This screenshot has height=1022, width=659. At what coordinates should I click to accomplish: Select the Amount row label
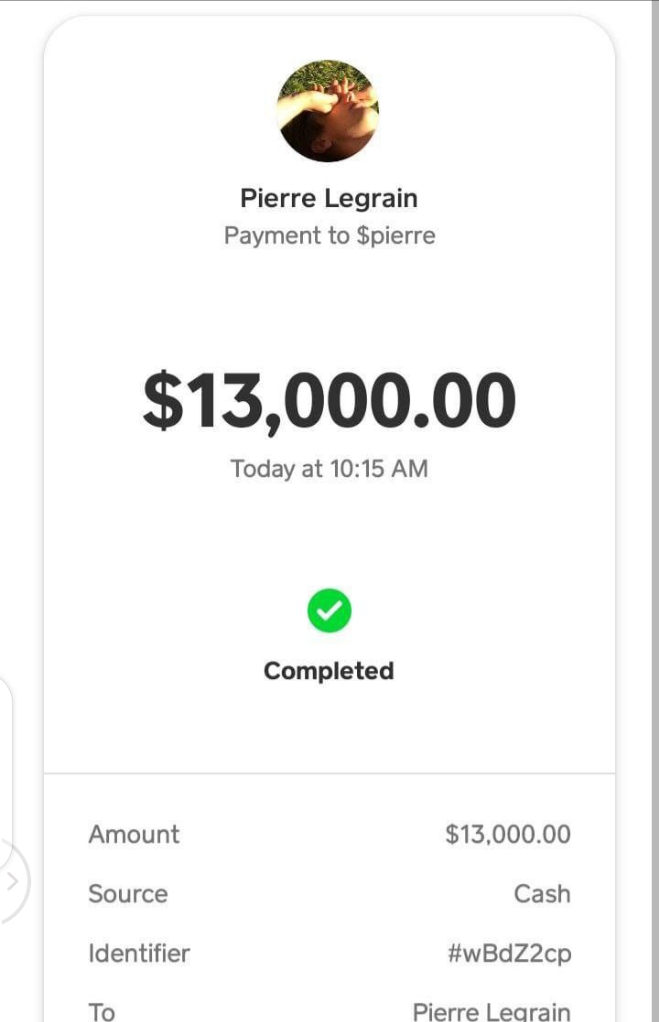(134, 834)
